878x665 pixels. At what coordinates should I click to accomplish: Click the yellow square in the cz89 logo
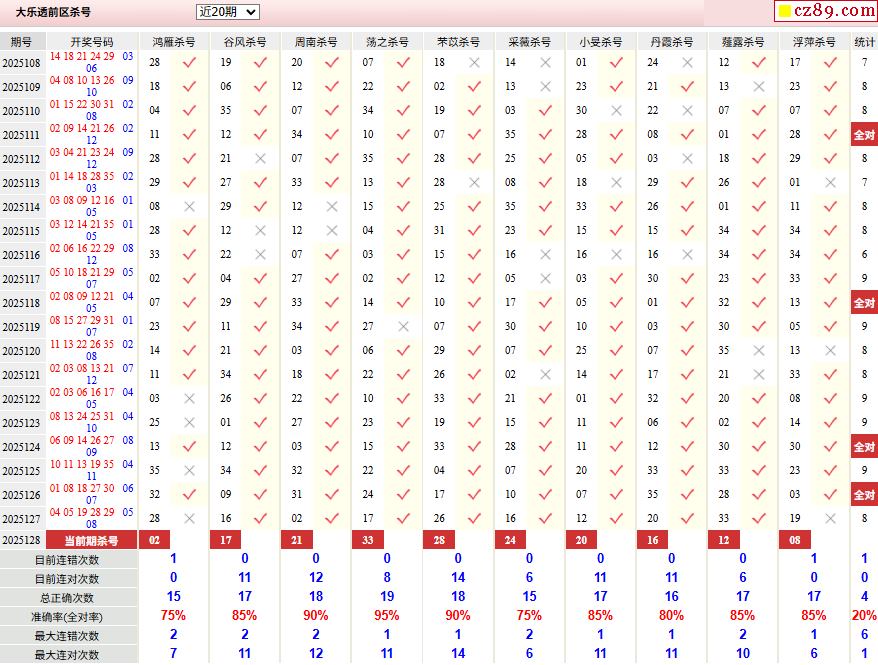point(786,12)
